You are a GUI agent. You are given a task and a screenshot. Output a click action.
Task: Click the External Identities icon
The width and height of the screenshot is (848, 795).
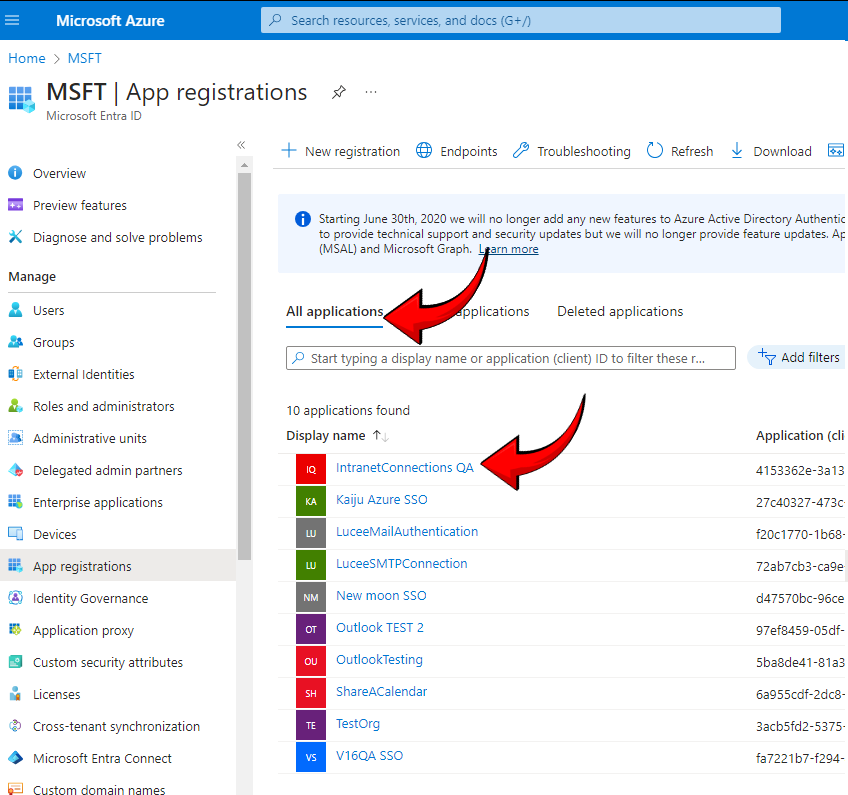click(x=16, y=374)
